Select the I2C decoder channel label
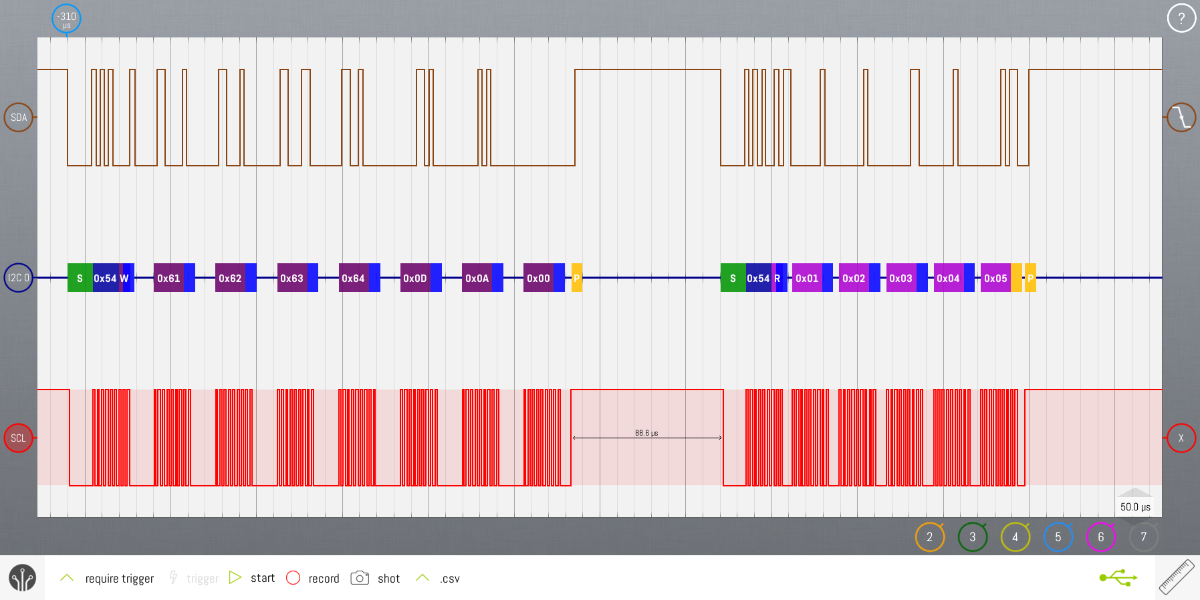Screen dimensions: 1200x600 click(19, 278)
